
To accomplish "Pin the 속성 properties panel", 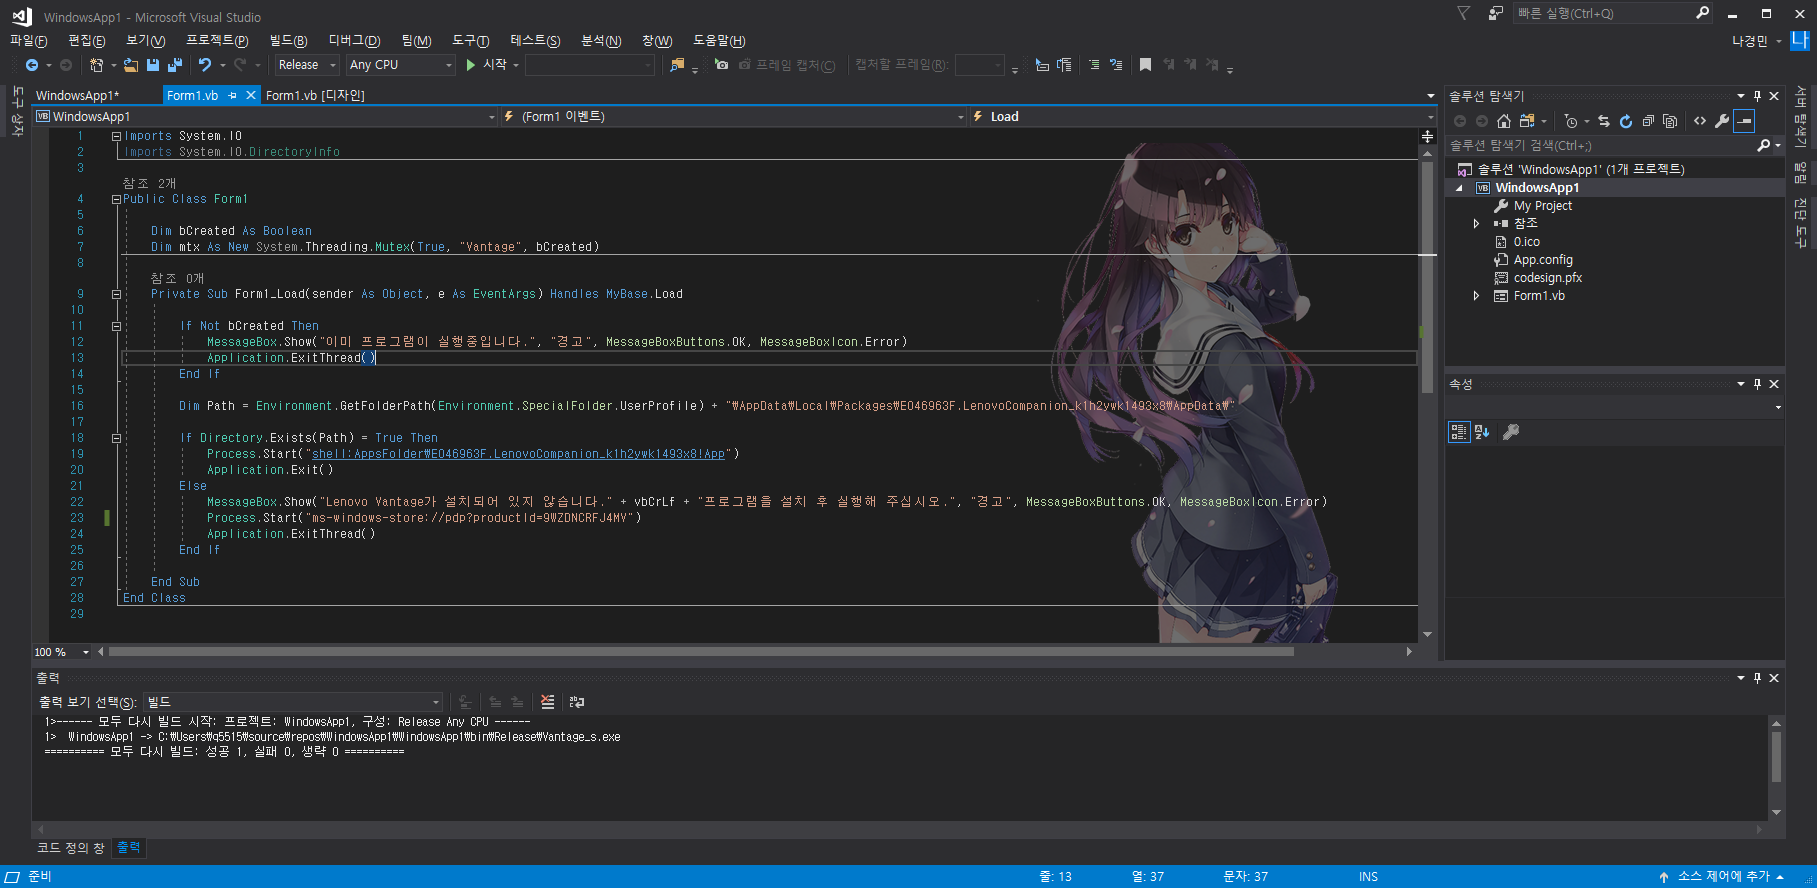I will coord(1757,384).
